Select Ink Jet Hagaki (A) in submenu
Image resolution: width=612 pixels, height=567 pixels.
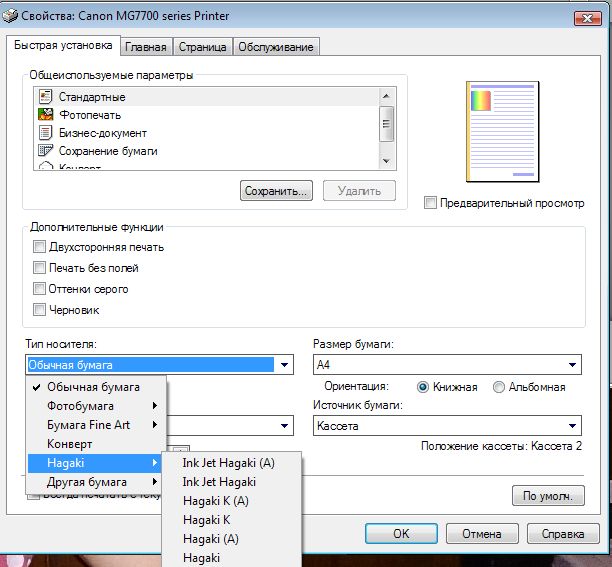coord(231,463)
